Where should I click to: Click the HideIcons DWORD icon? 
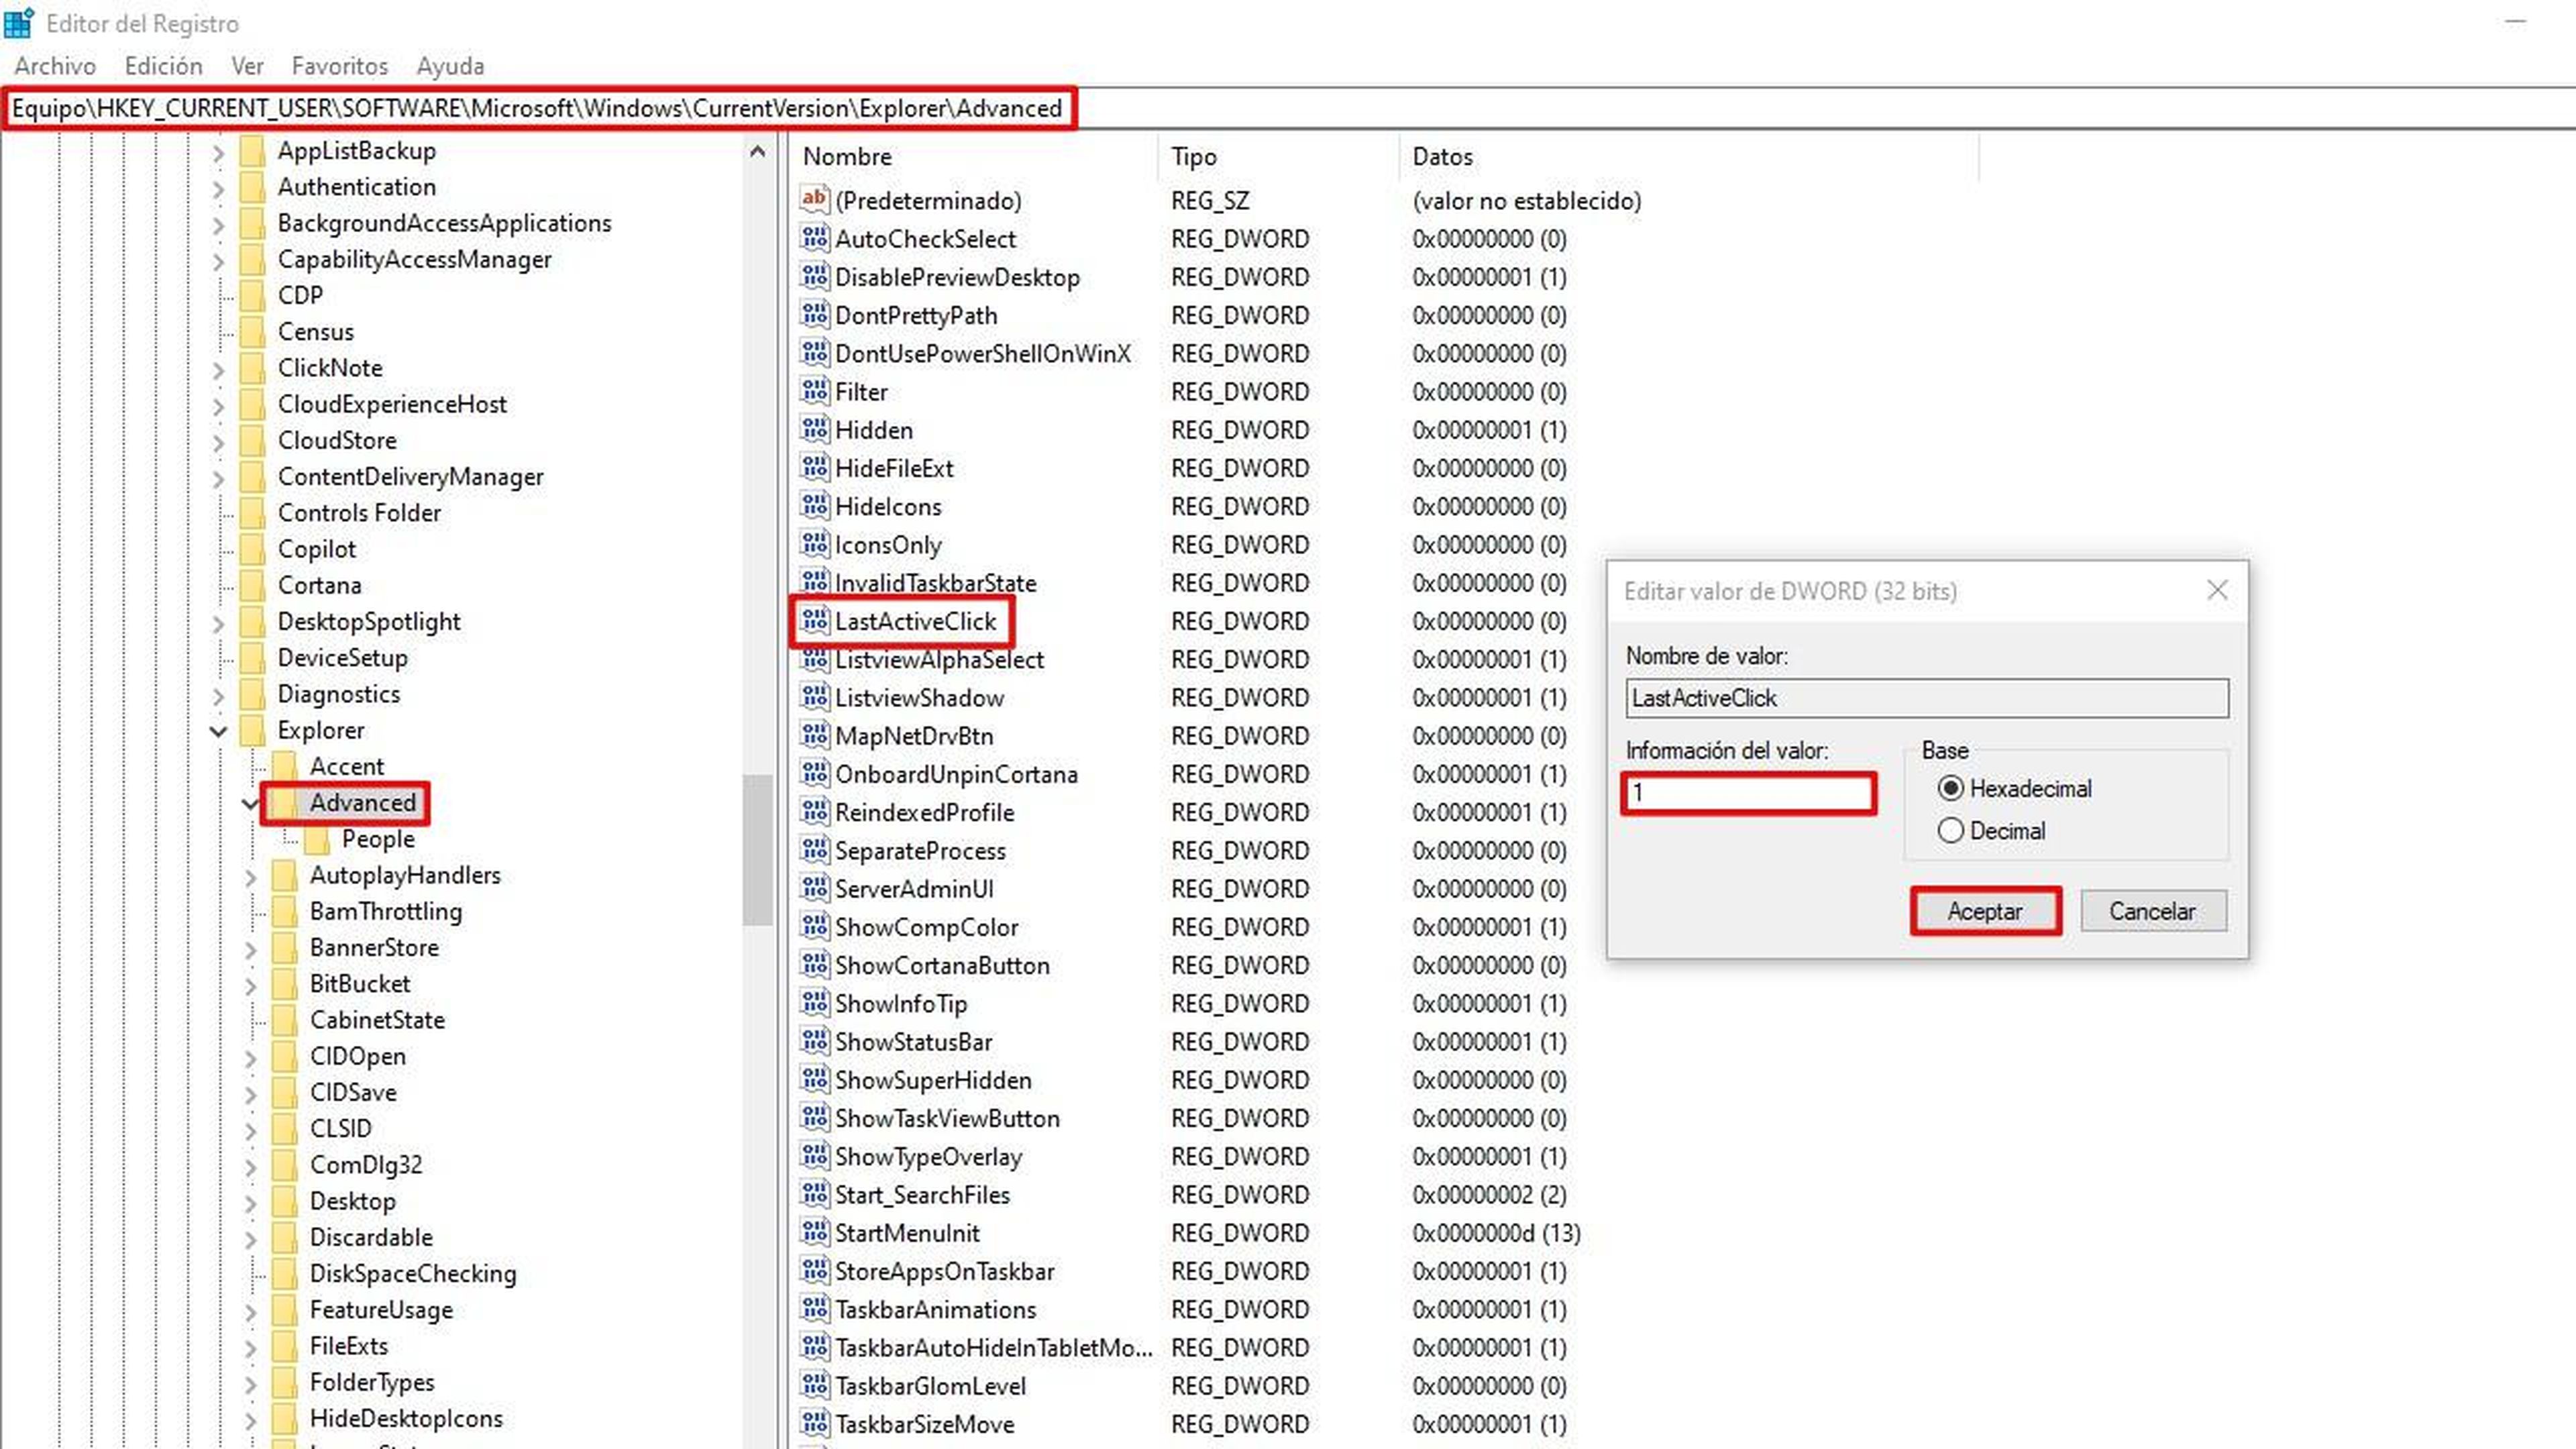tap(814, 506)
